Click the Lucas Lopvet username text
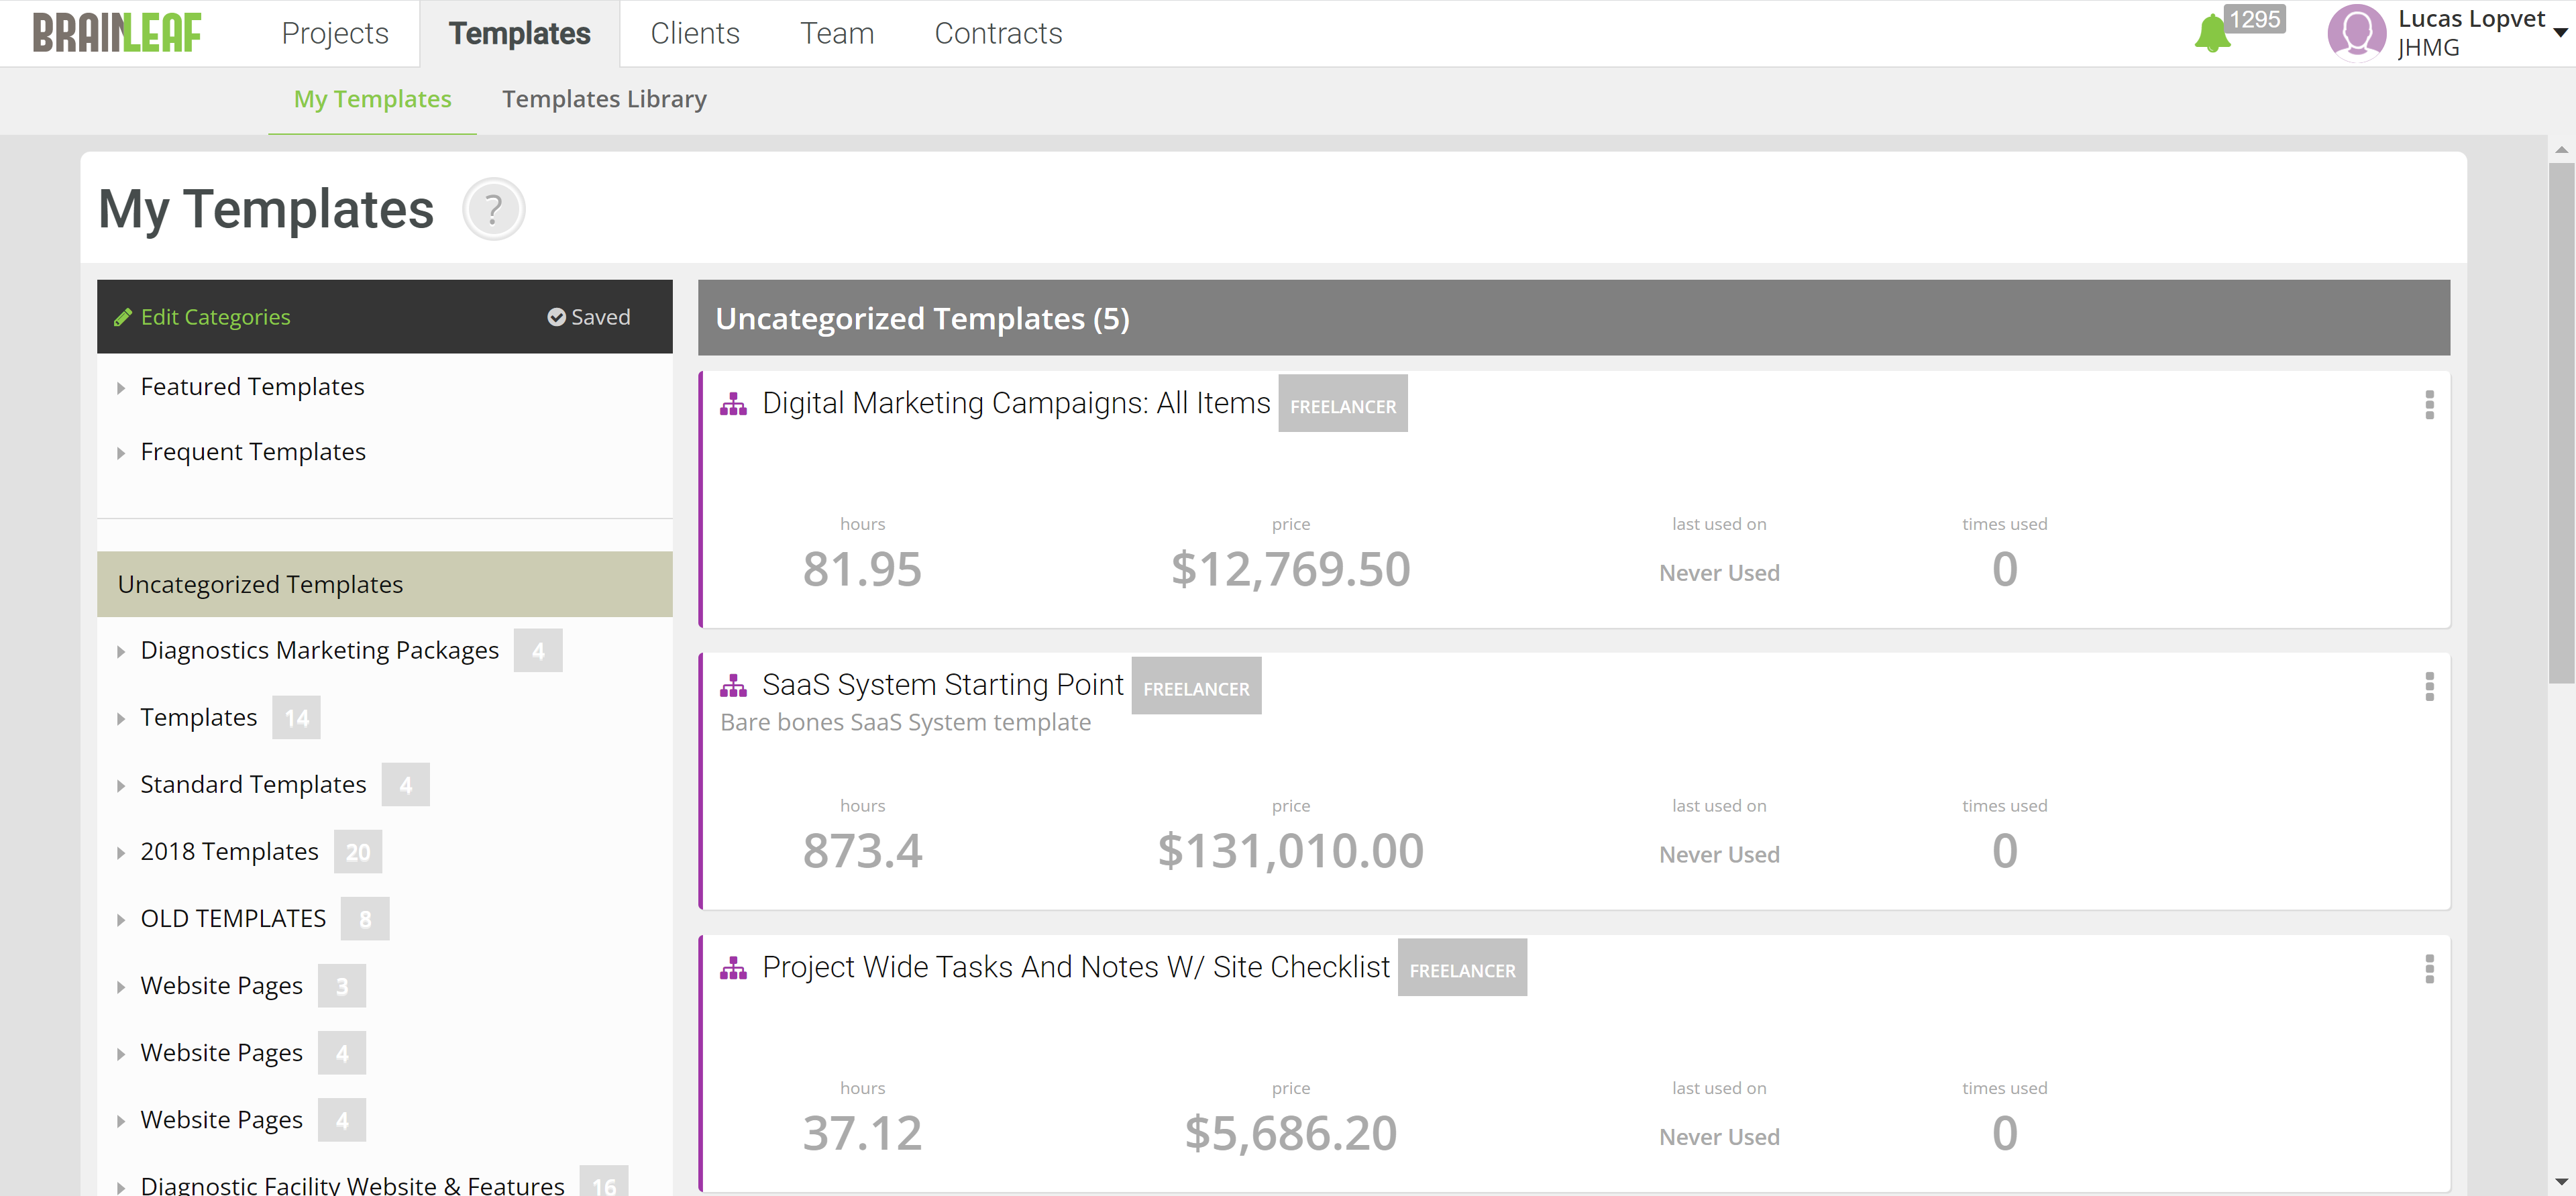Screen dimensions: 2576x1196 tap(2471, 19)
